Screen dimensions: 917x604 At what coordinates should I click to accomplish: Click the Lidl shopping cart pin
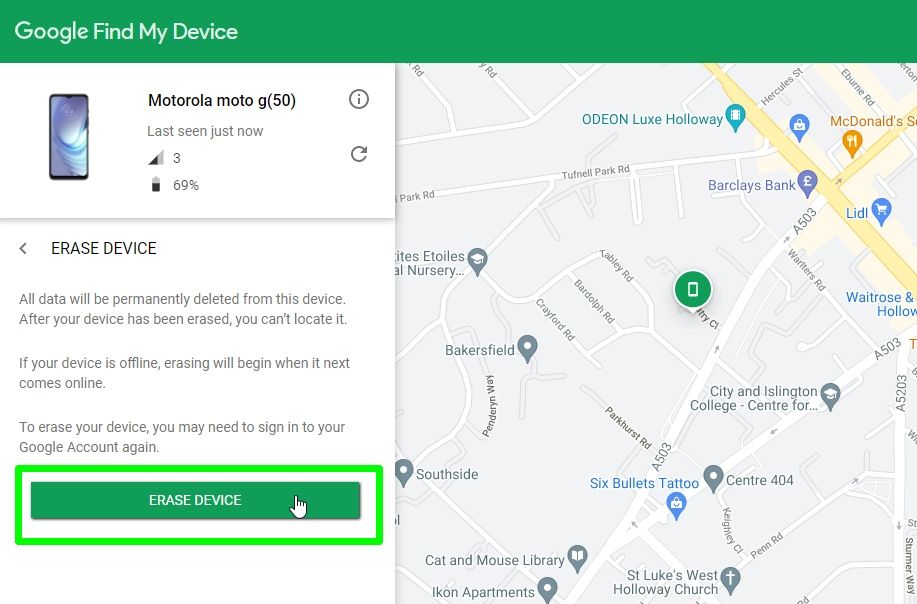click(x=881, y=210)
